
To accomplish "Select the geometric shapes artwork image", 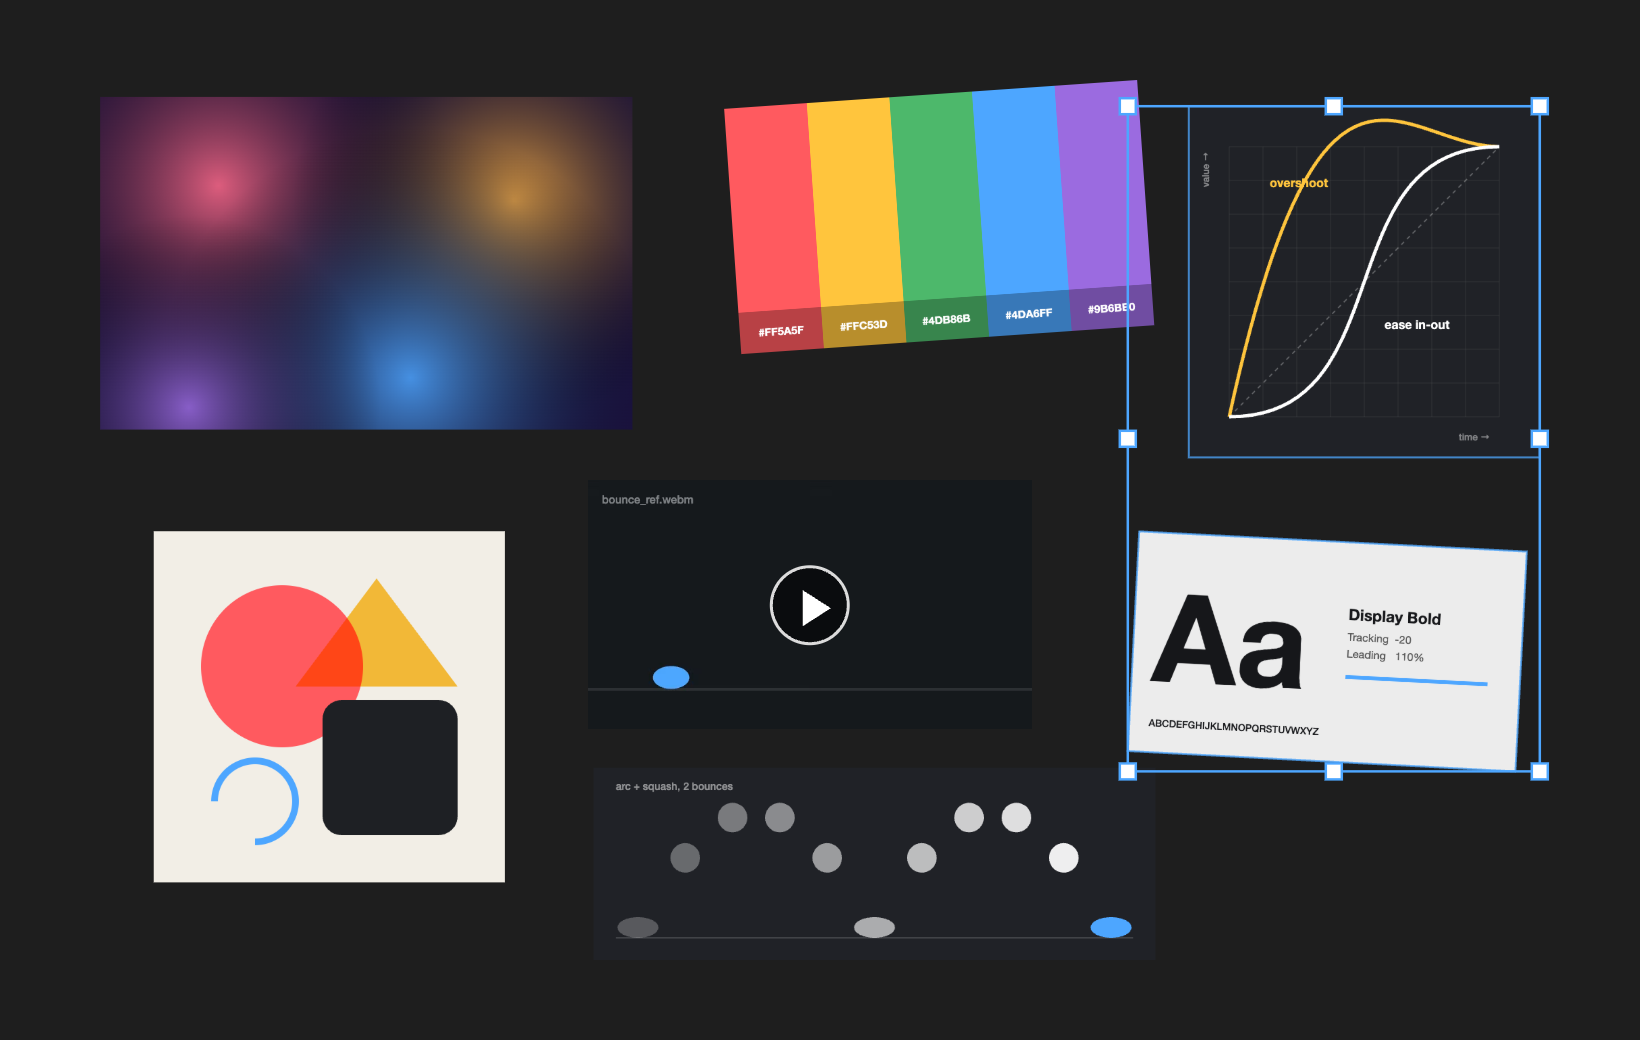I will (329, 706).
